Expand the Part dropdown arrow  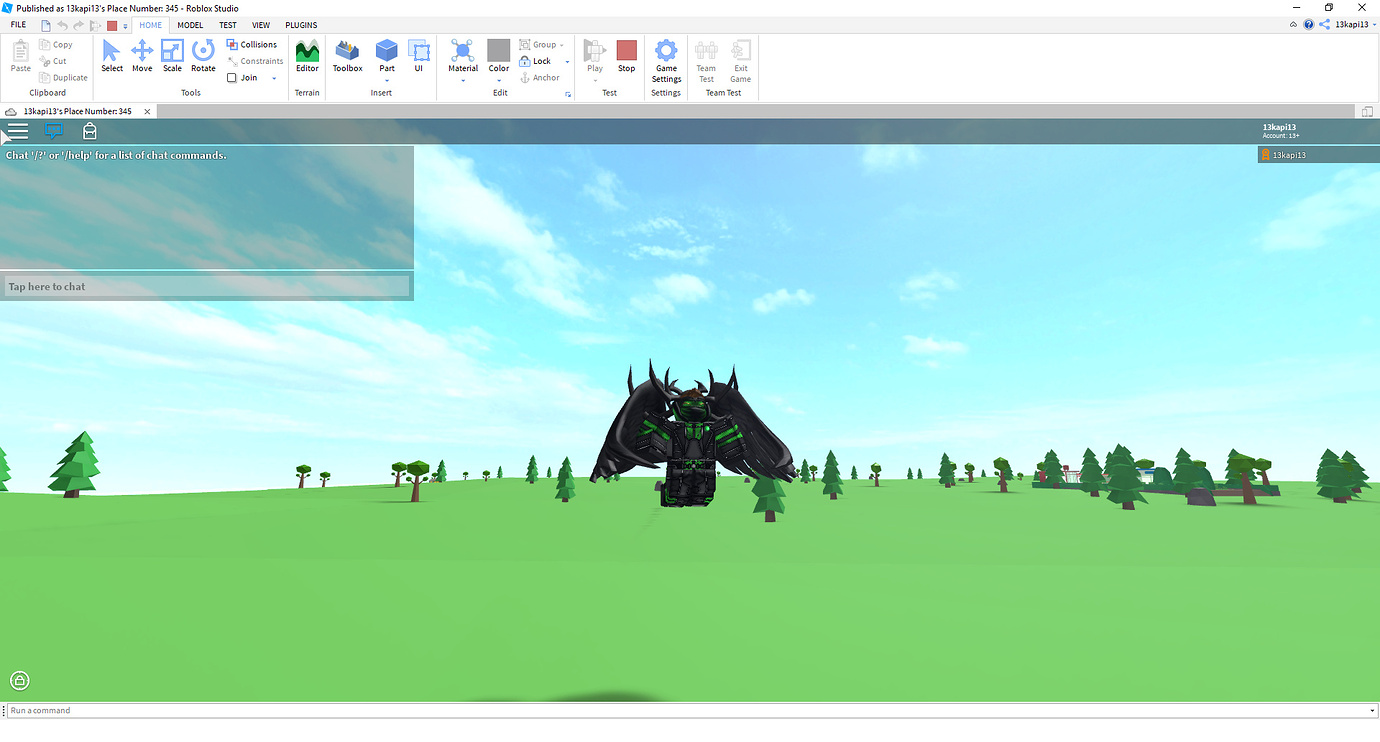tap(387, 81)
